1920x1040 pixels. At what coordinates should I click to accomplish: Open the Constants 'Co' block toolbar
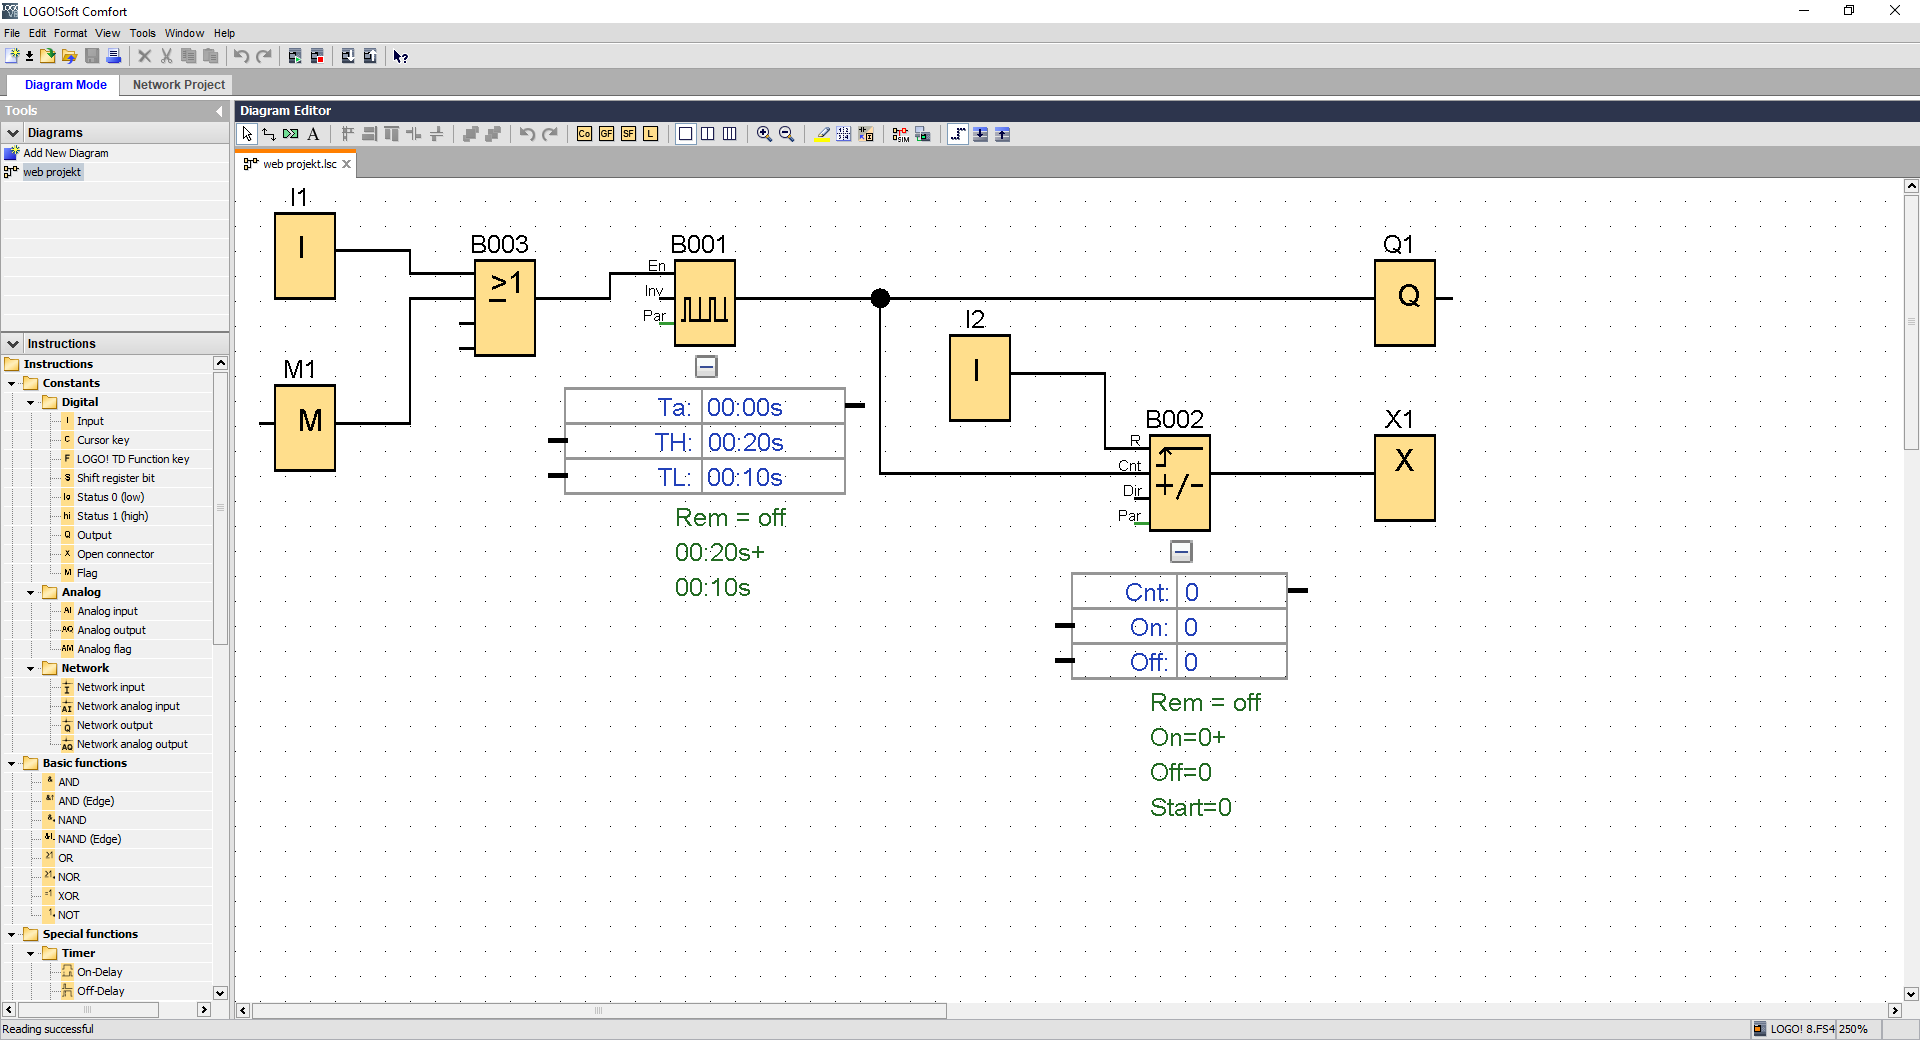(x=584, y=134)
